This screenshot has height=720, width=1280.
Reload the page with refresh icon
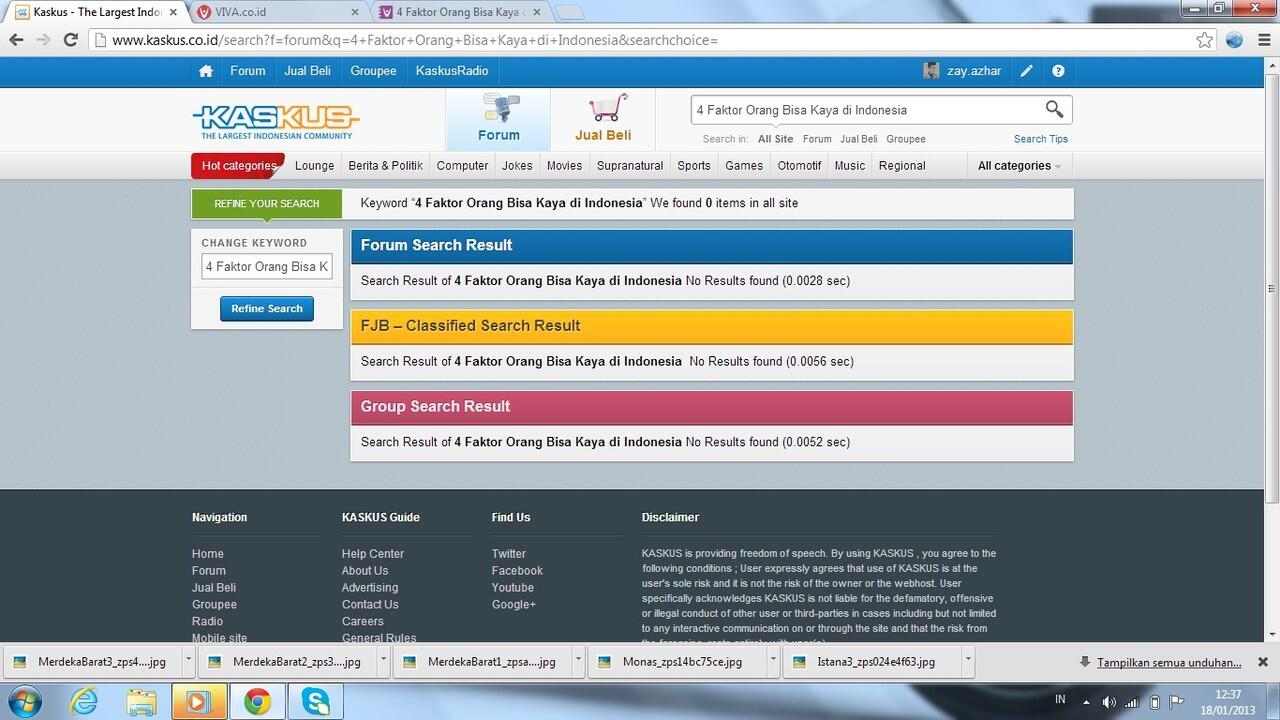pyautogui.click(x=70, y=40)
